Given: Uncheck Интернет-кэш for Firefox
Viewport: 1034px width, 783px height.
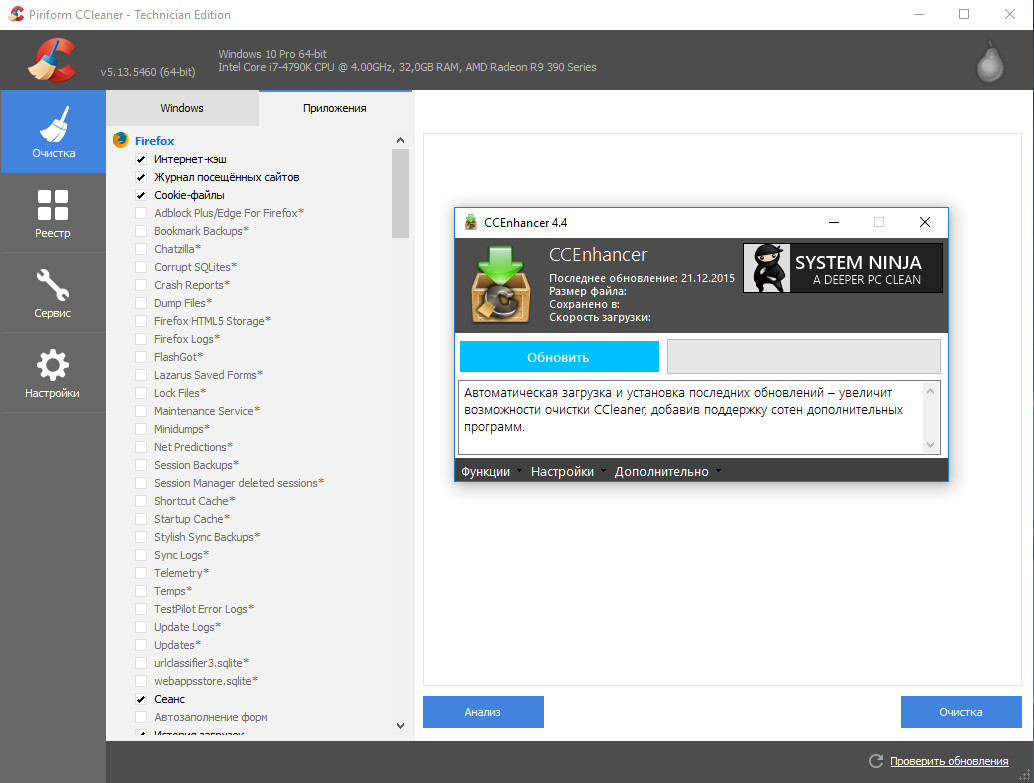Looking at the screenshot, I should point(141,159).
